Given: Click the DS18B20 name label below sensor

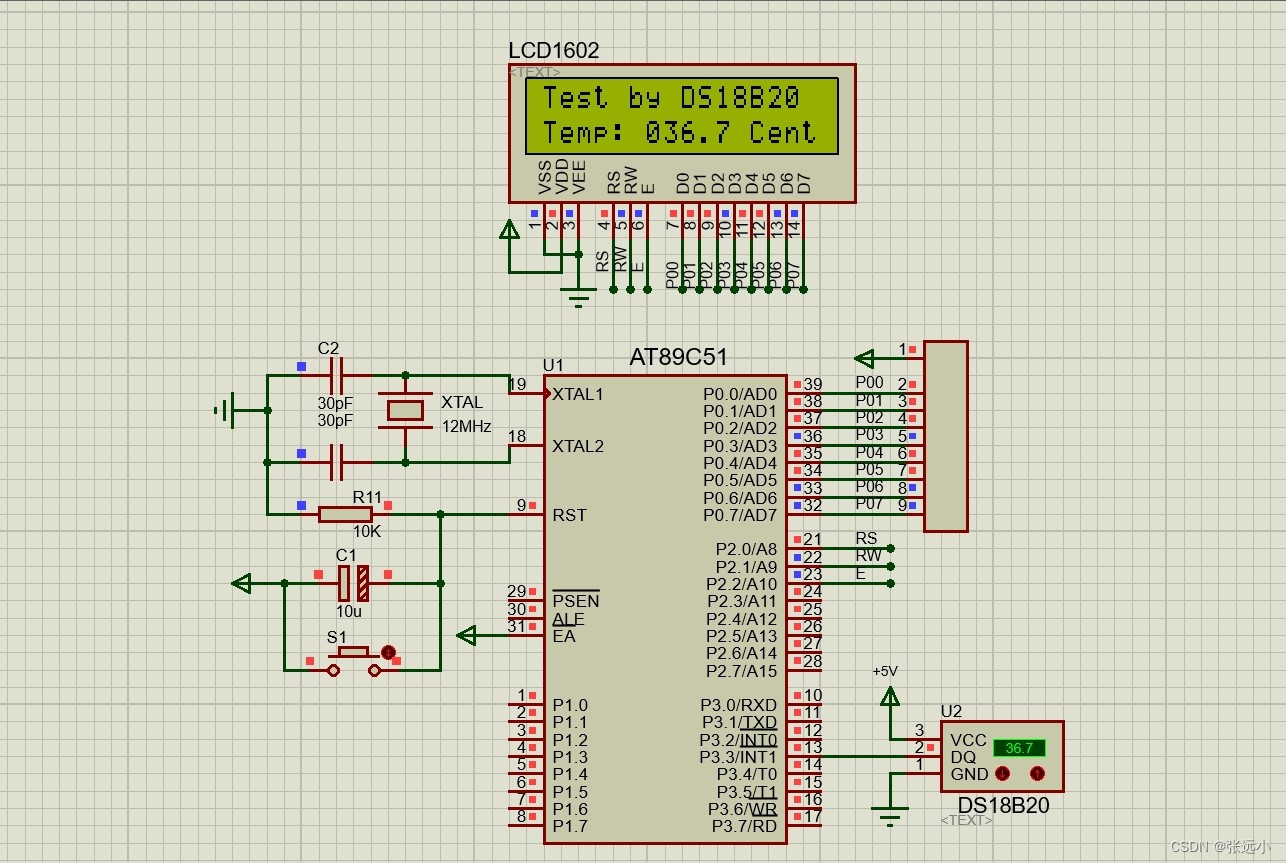Looking at the screenshot, I should [x=1004, y=805].
